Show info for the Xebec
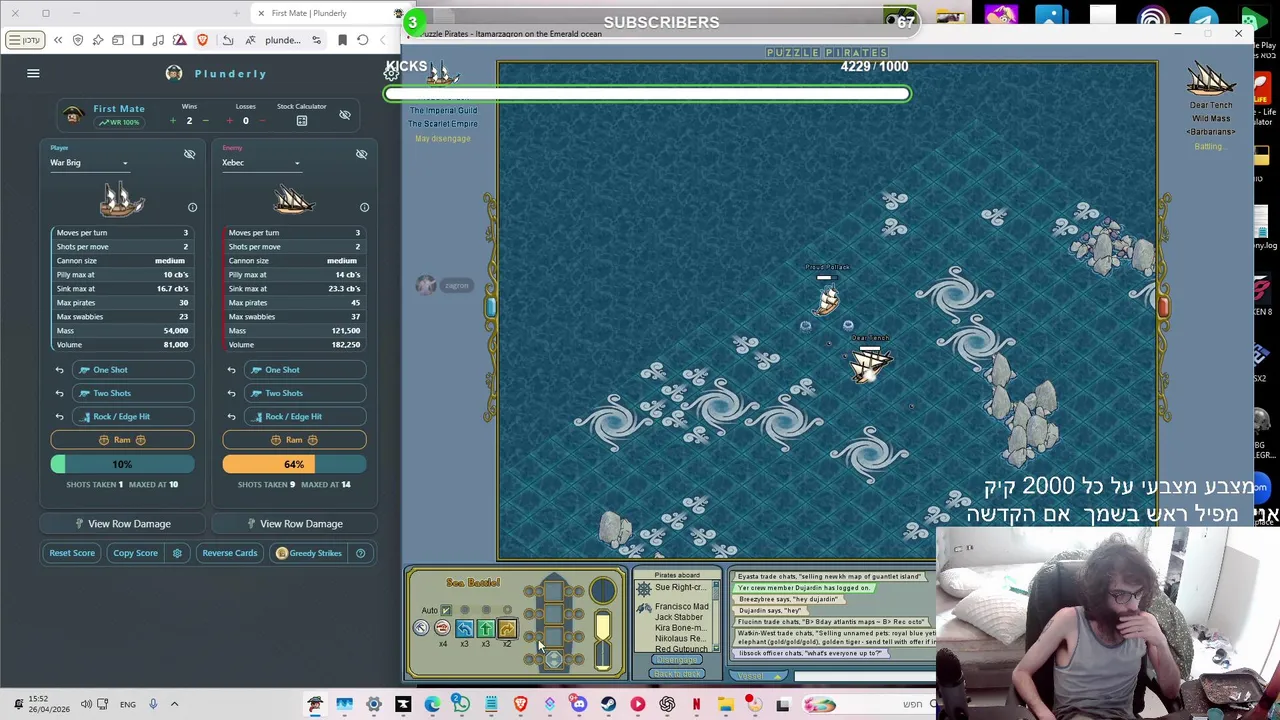Viewport: 1280px width, 720px height. click(364, 207)
